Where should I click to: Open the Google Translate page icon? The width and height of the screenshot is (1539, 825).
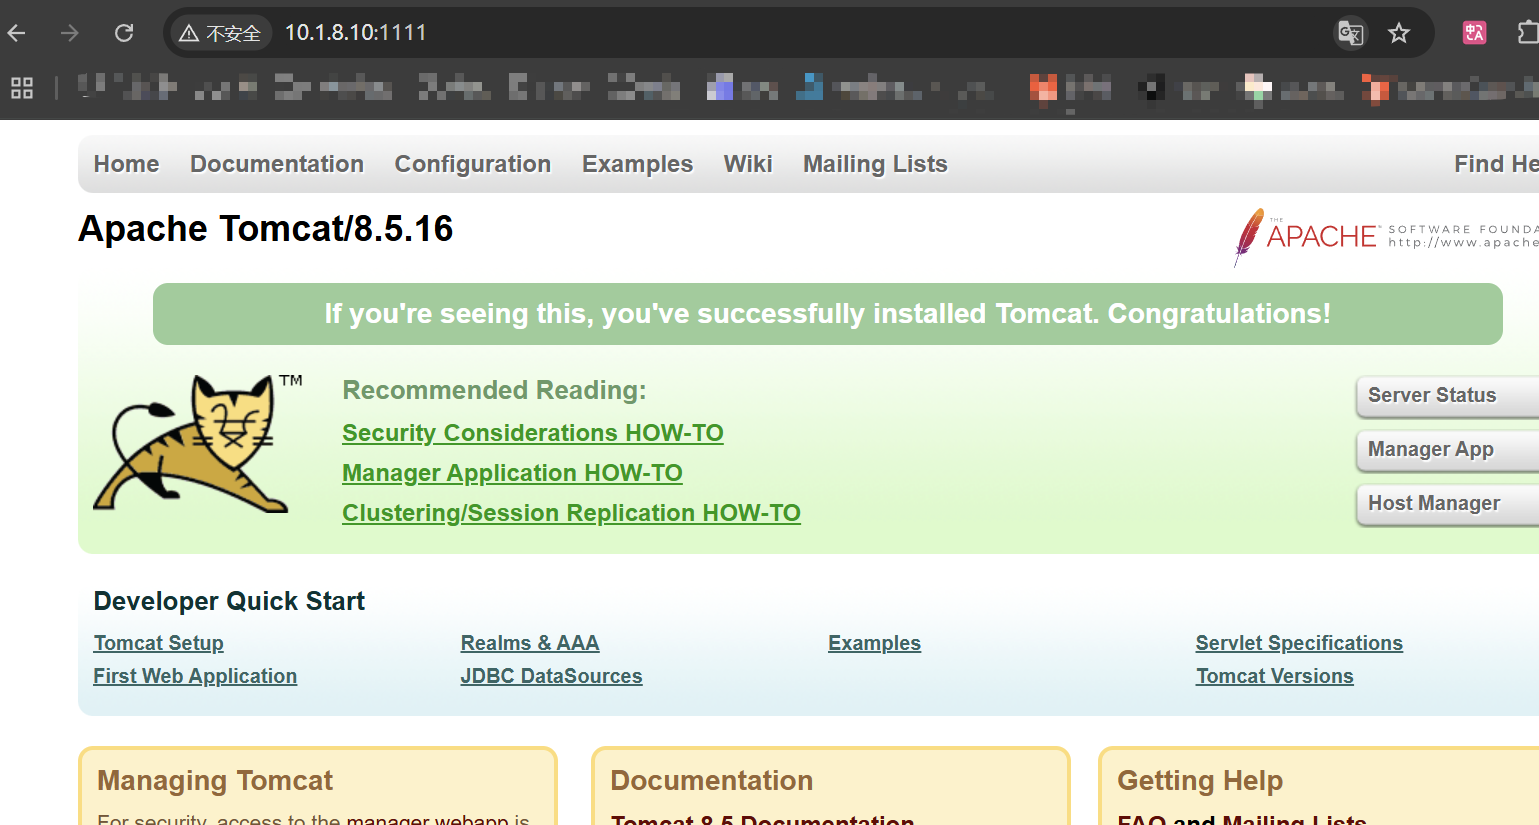[x=1350, y=33]
